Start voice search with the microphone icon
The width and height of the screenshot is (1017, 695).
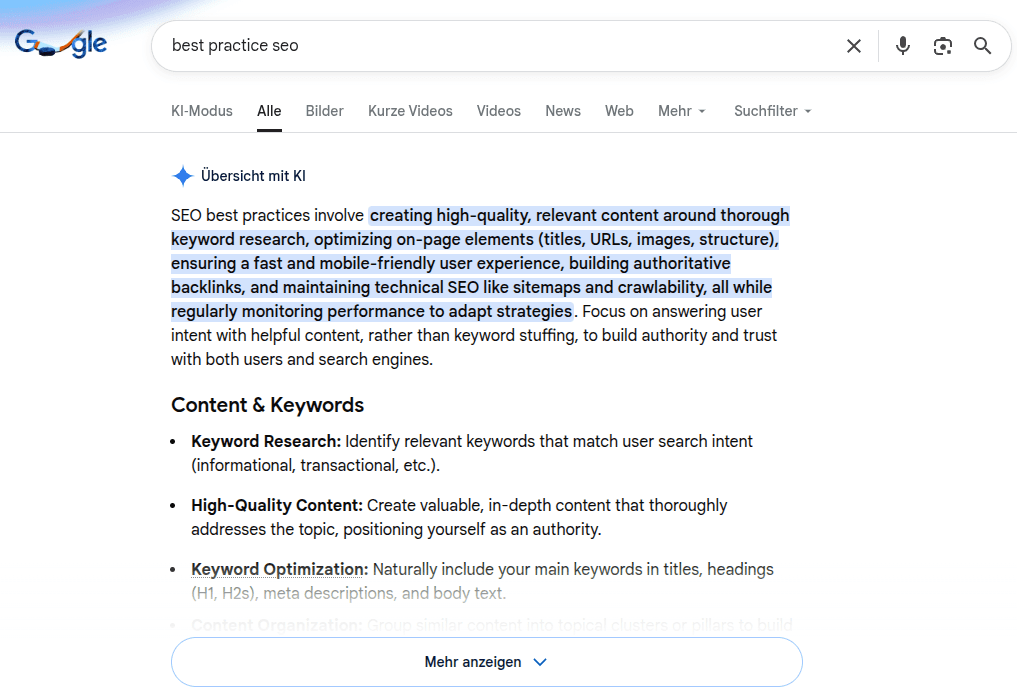(902, 46)
